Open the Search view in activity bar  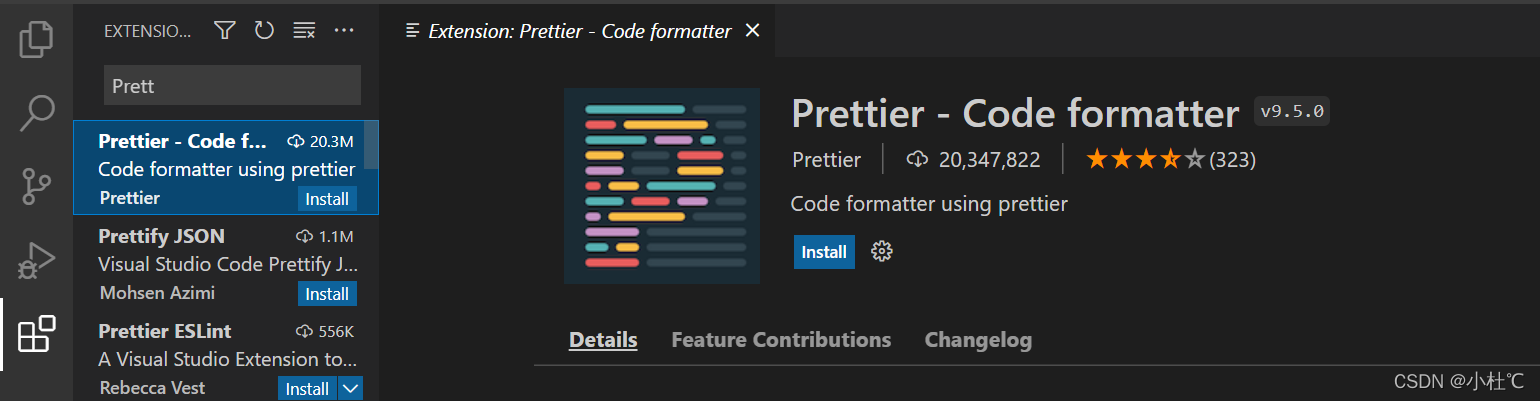[36, 113]
